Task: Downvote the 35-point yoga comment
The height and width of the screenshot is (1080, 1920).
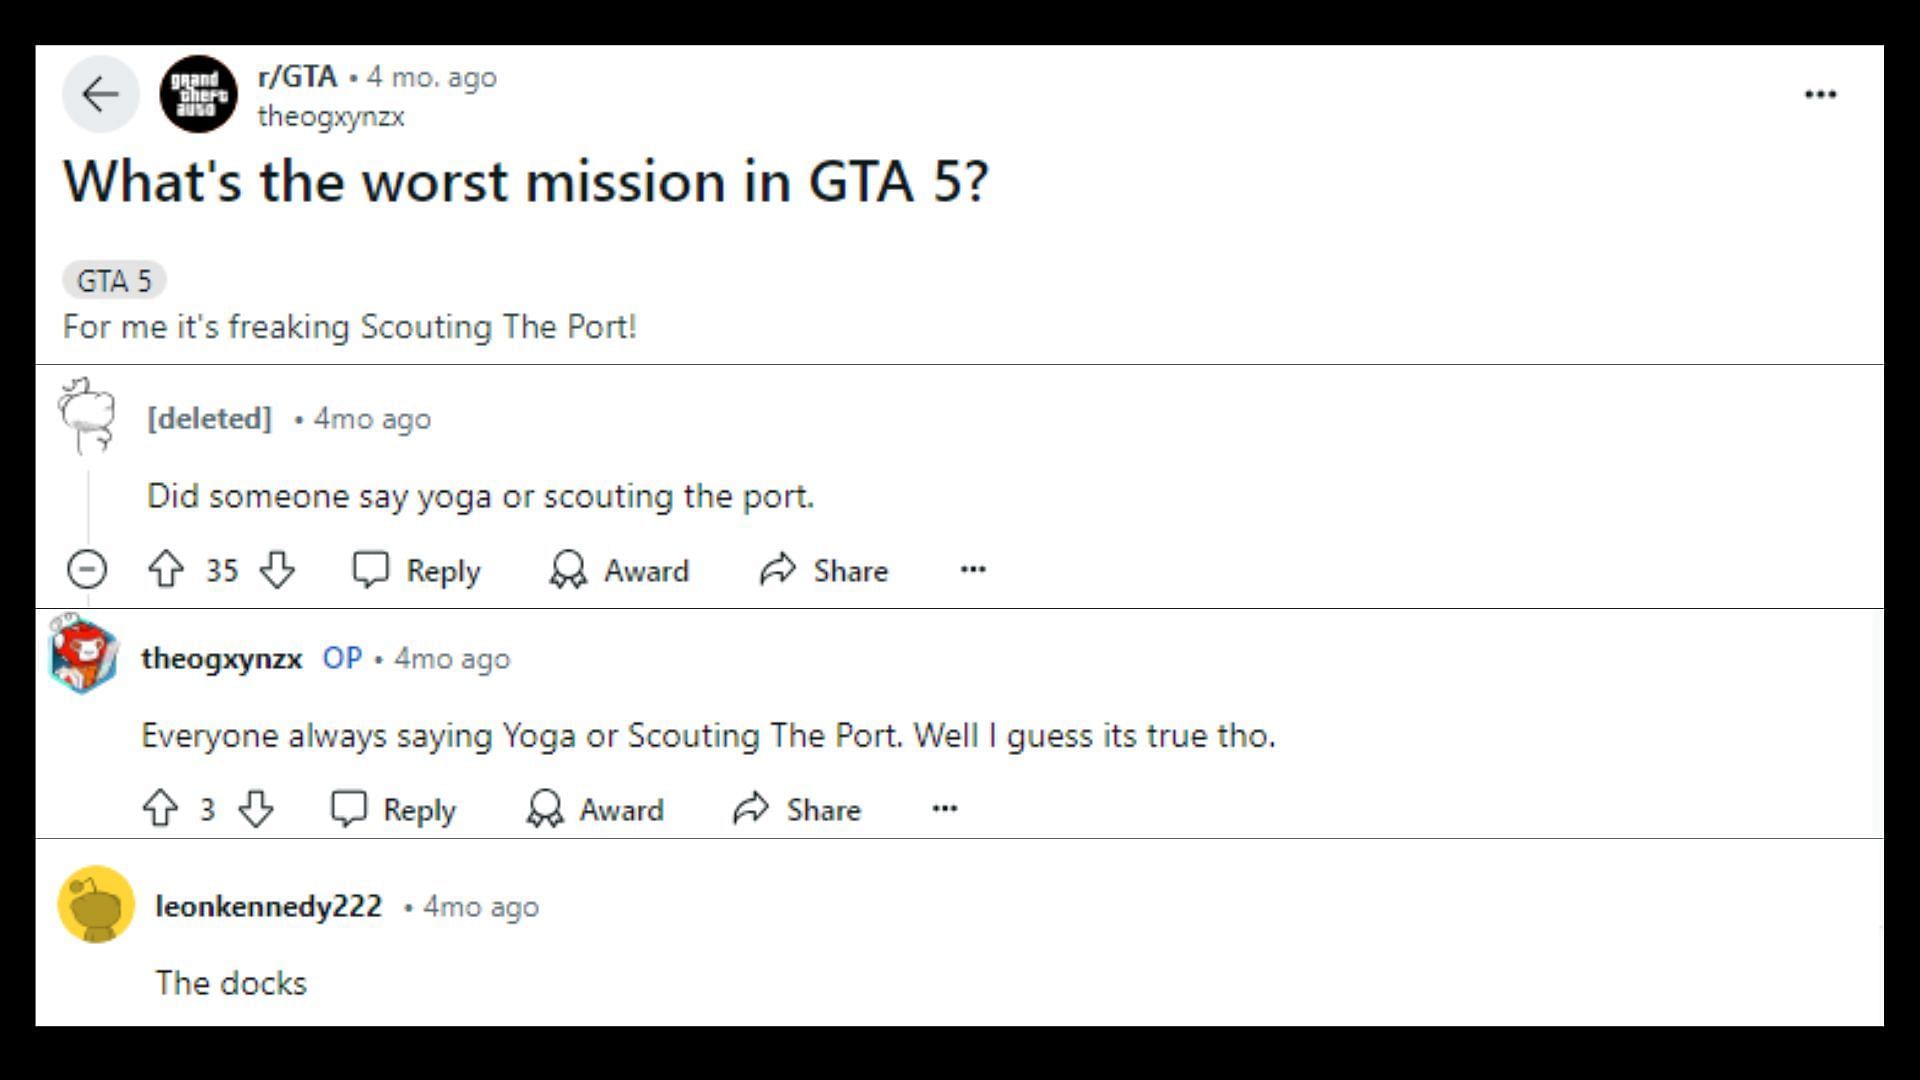Action: click(277, 570)
